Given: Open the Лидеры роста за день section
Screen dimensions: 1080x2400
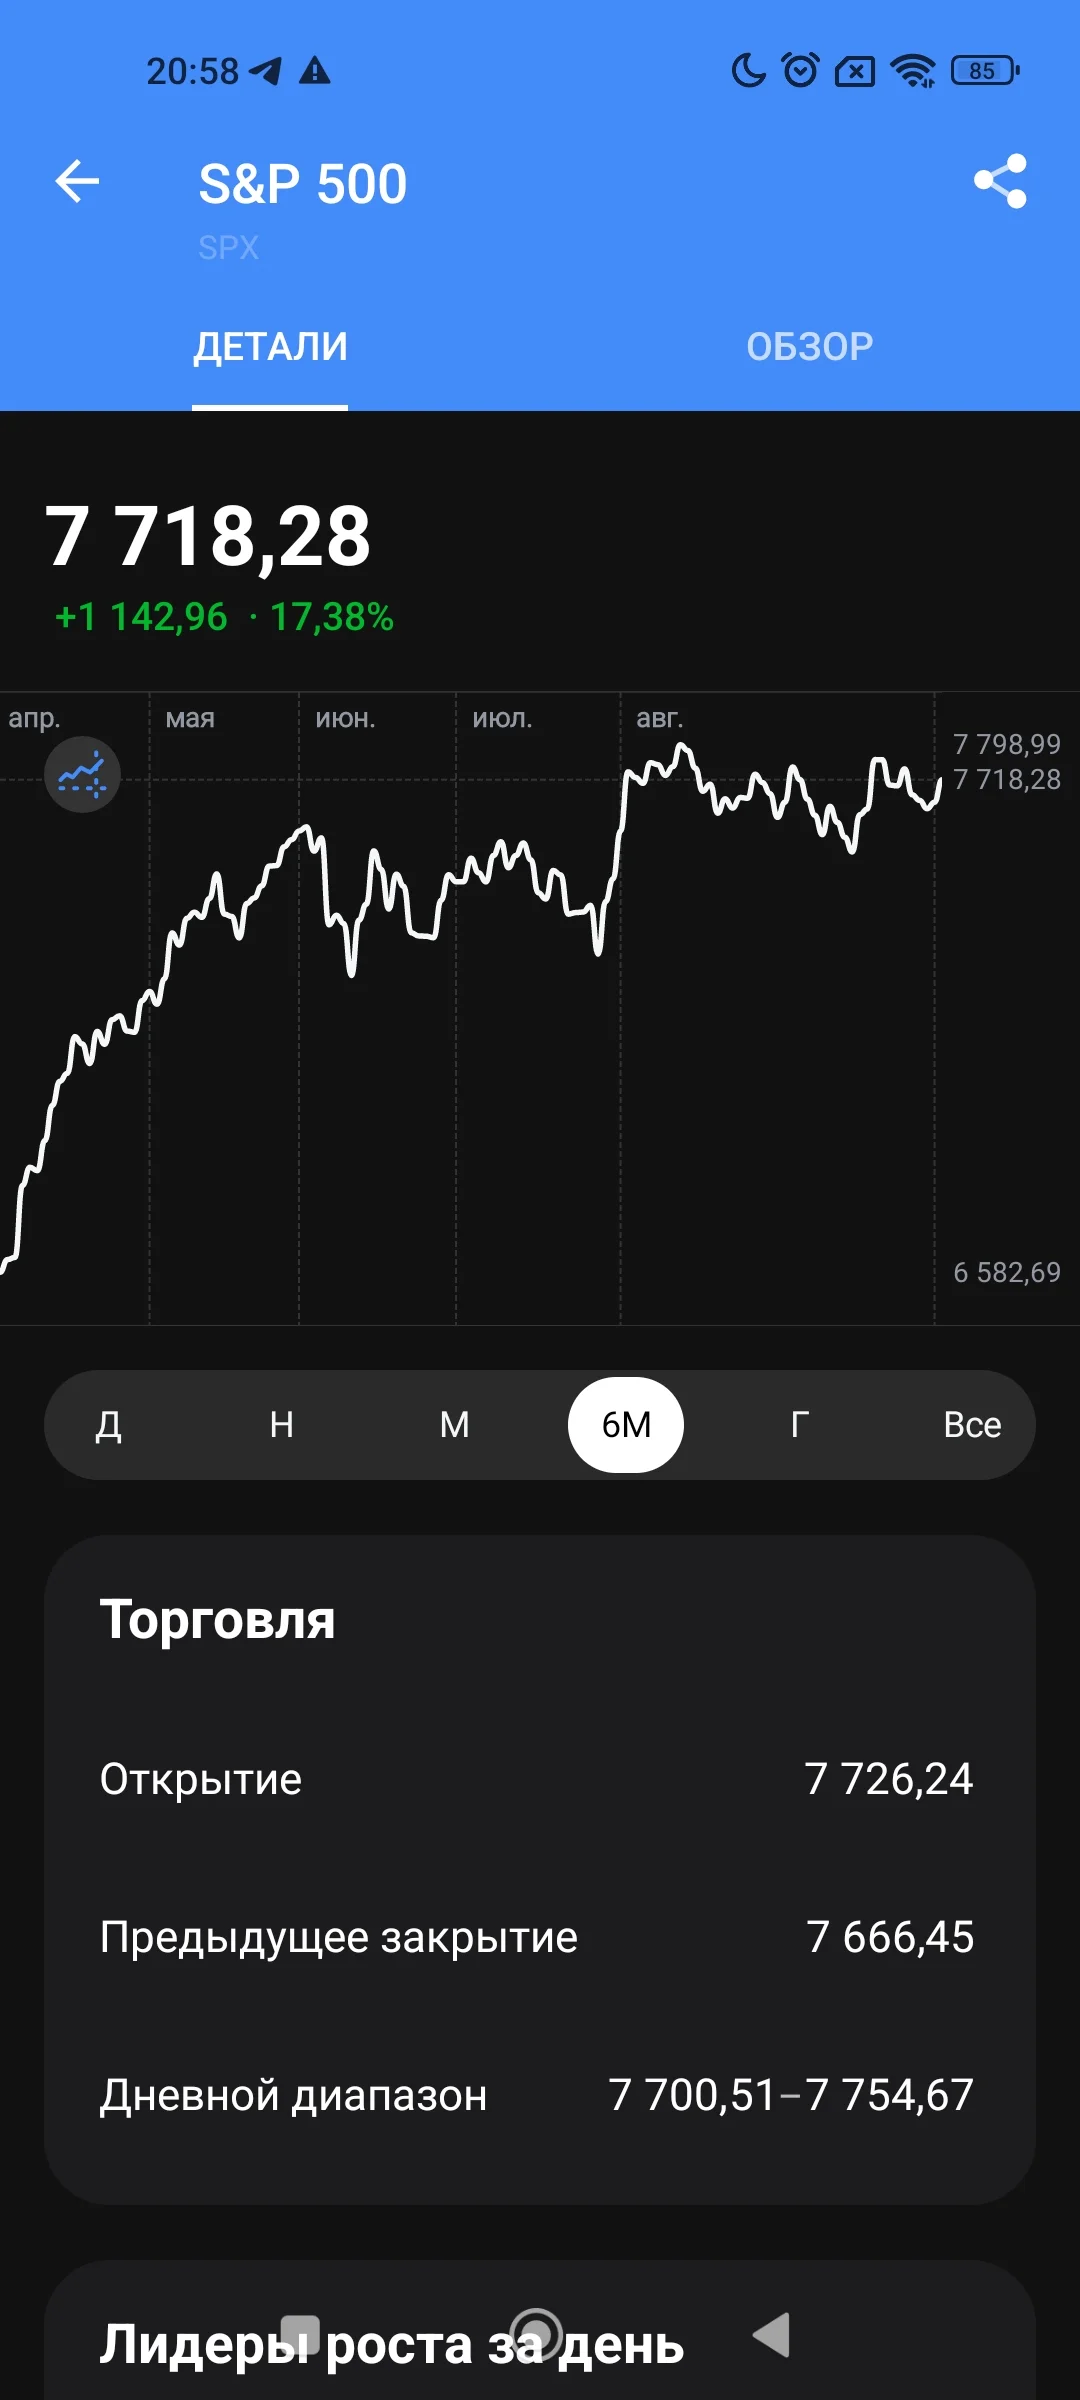Looking at the screenshot, I should coord(391,2344).
